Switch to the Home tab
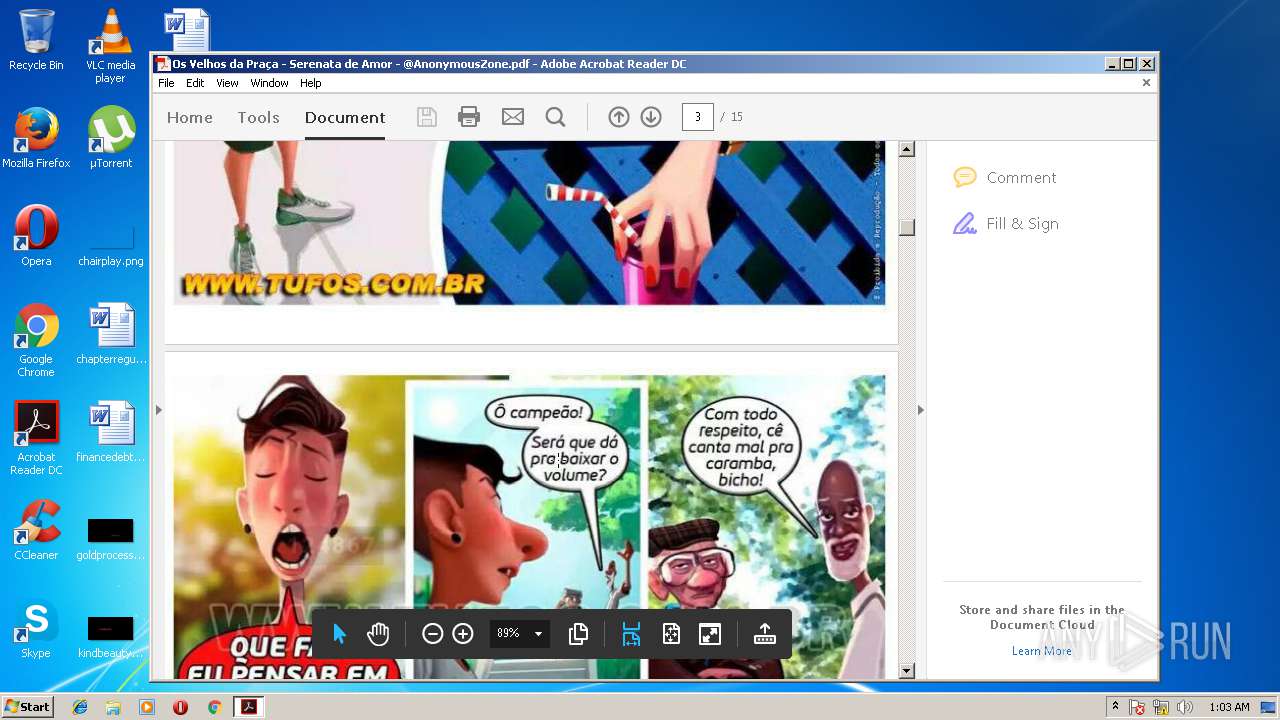Screen dimensions: 1280x720 (x=190, y=118)
